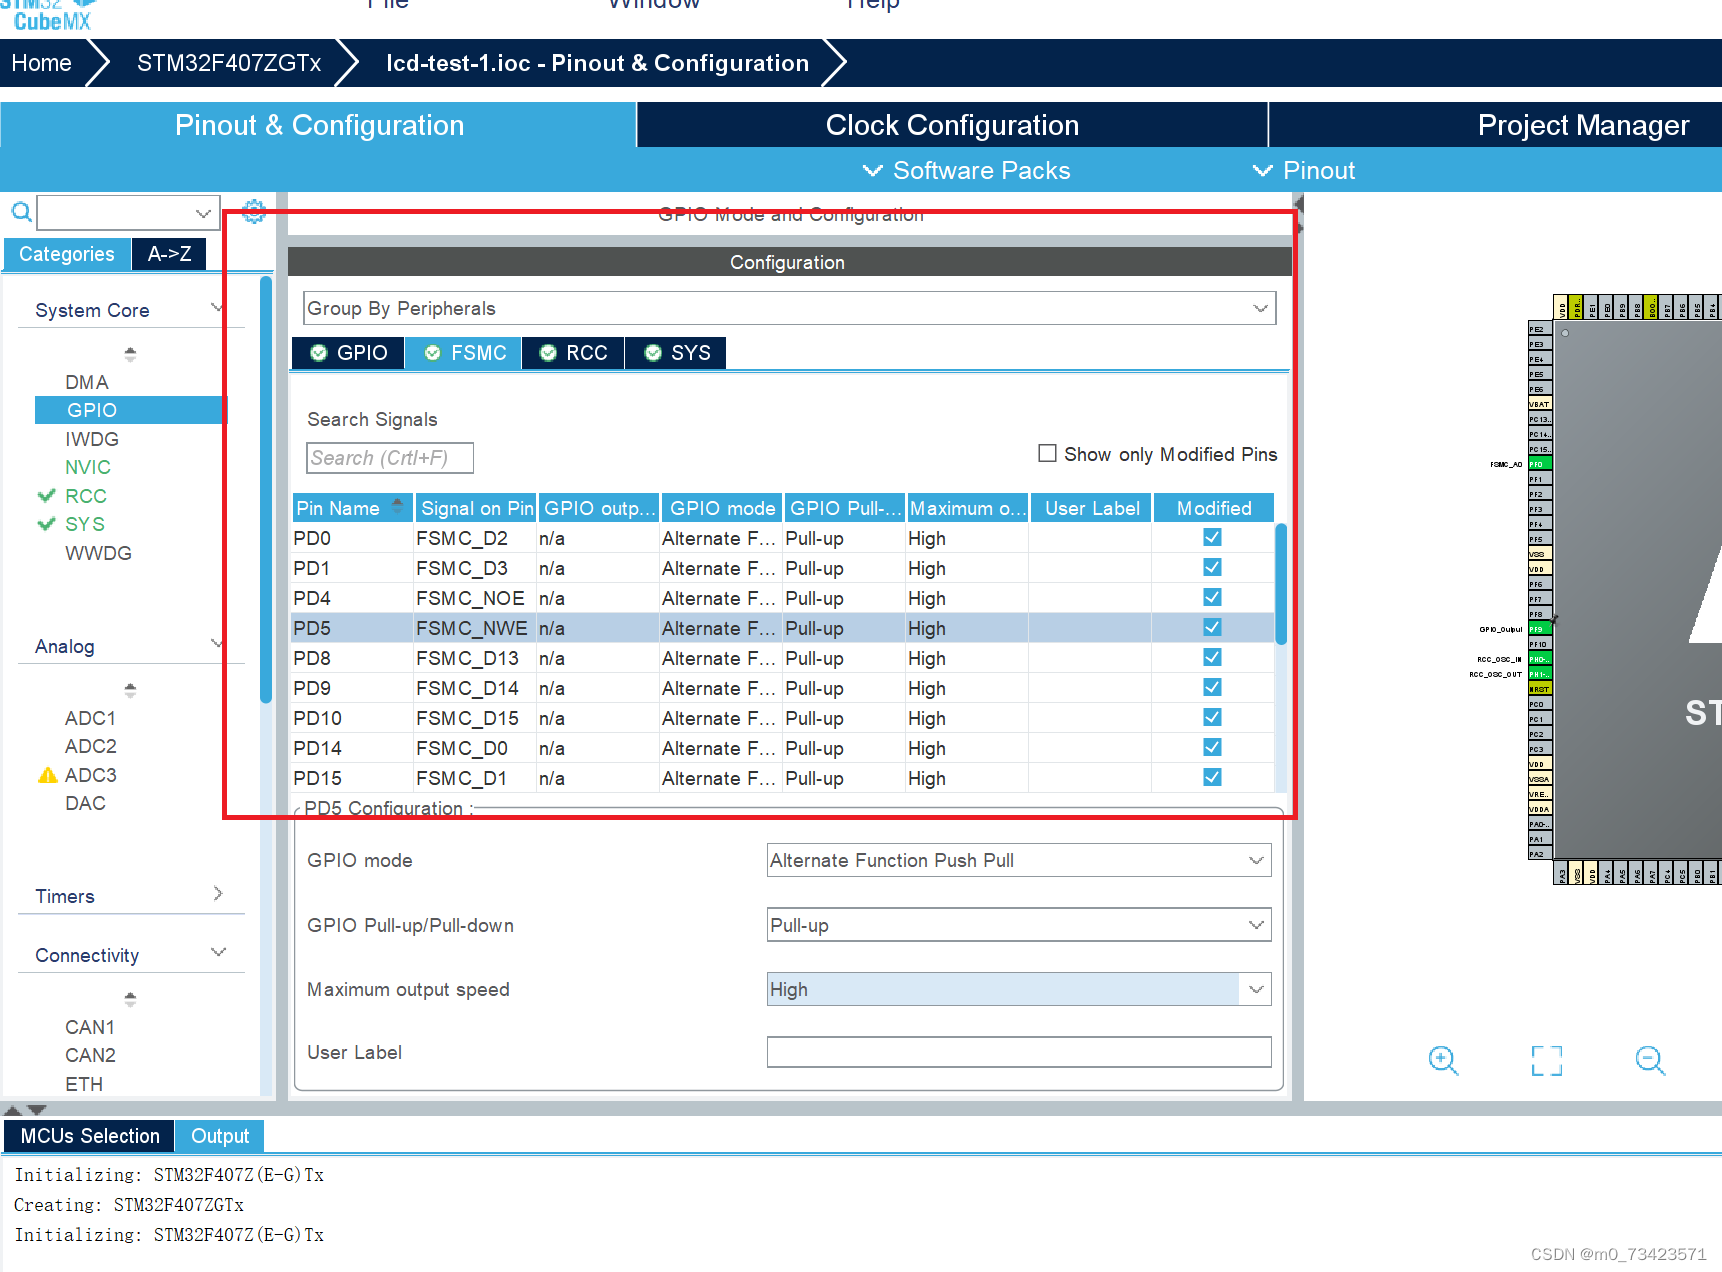
Task: Select NVIC in System Core list
Action: 88,467
